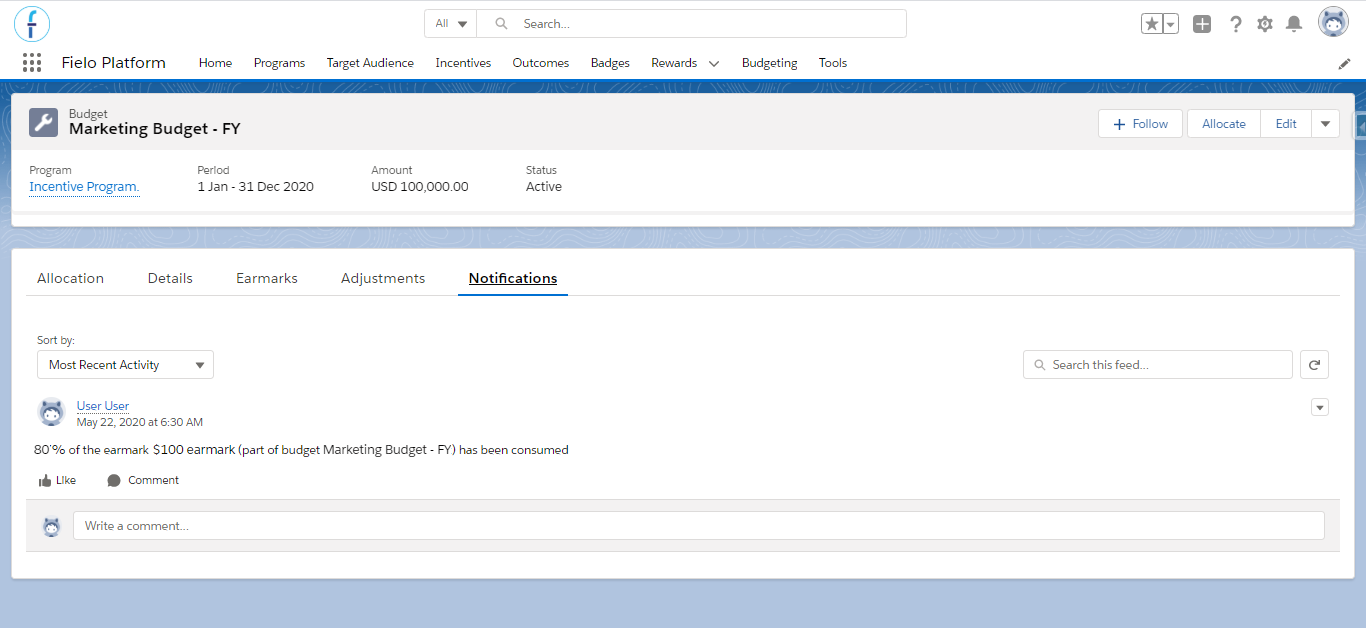Click the Marketing Budget - FY title

(x=155, y=129)
